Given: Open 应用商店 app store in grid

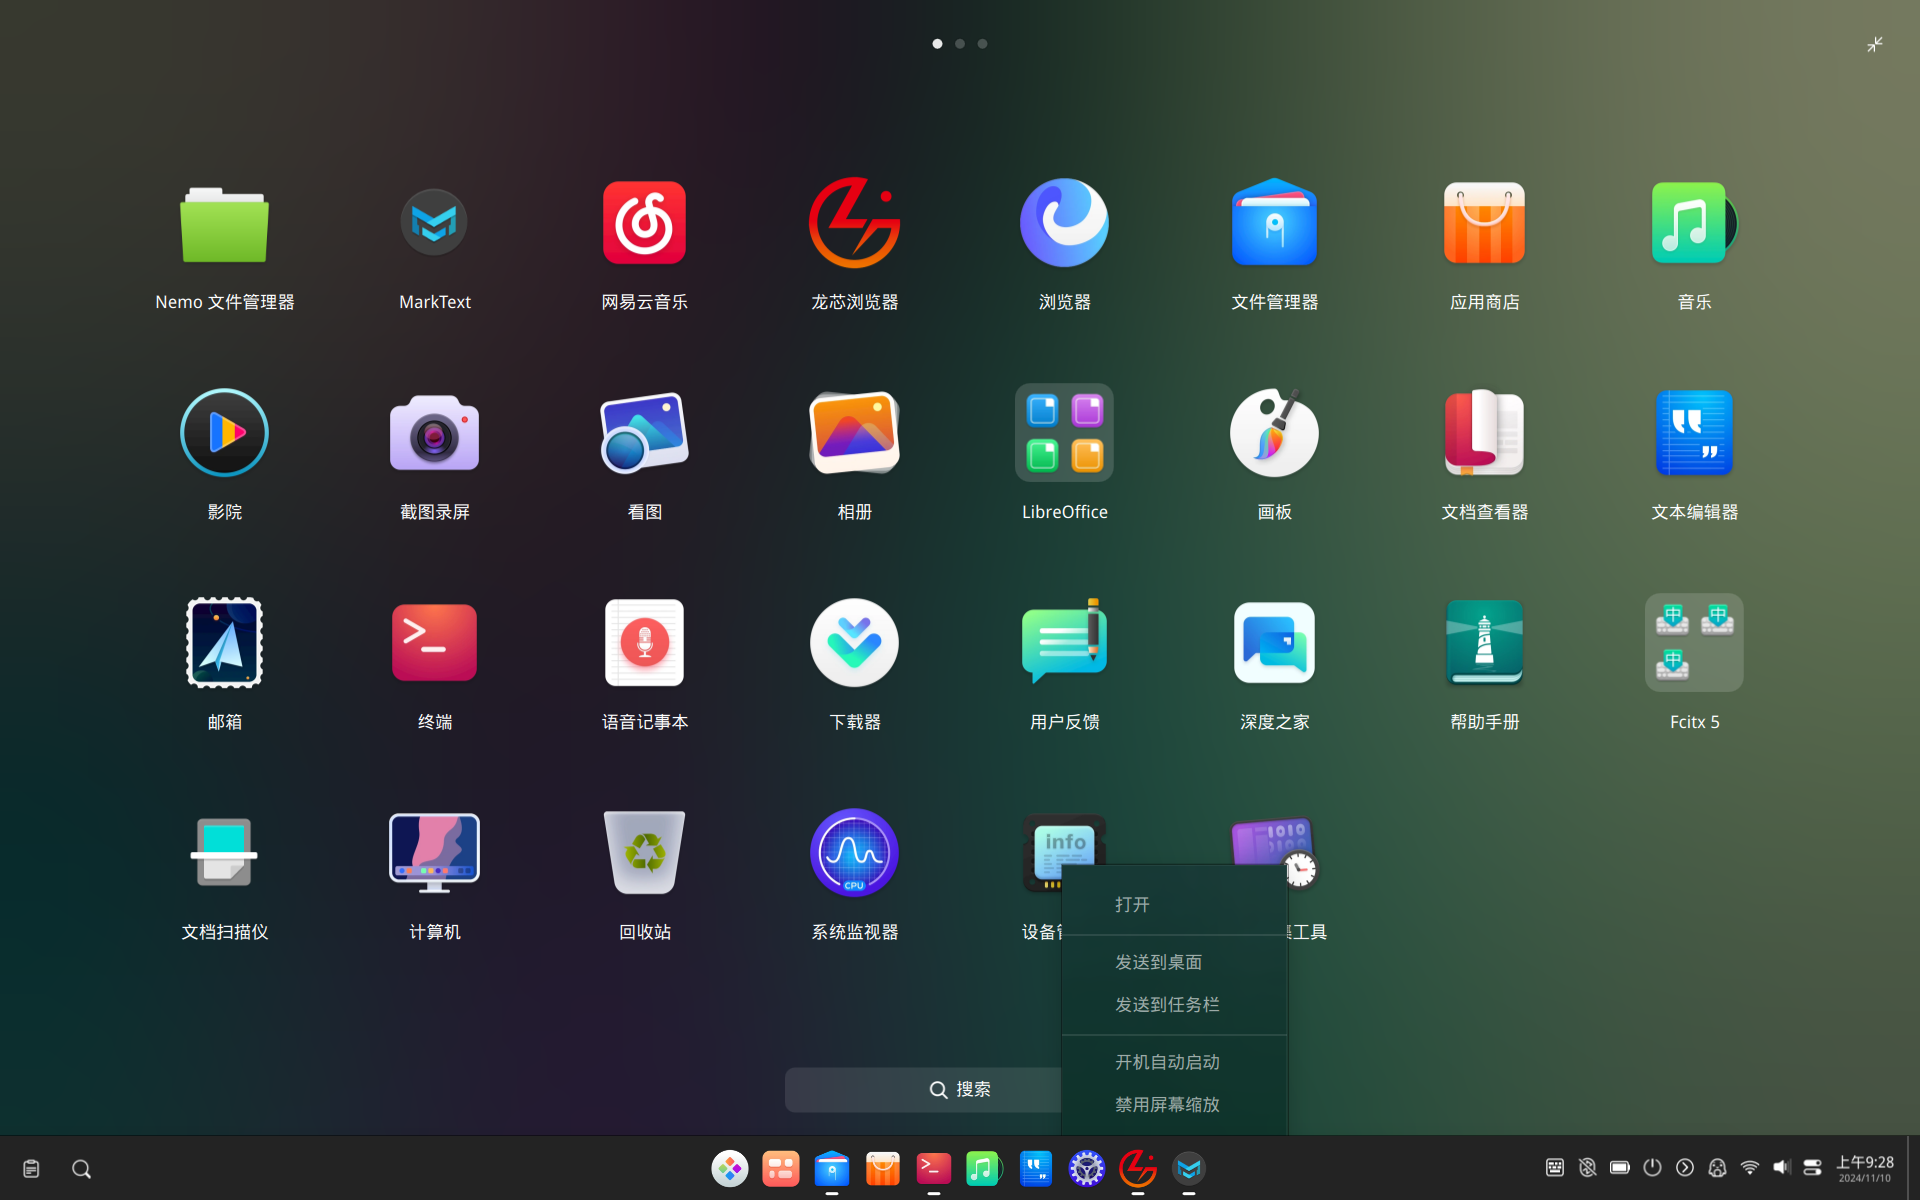Looking at the screenshot, I should 1484,224.
